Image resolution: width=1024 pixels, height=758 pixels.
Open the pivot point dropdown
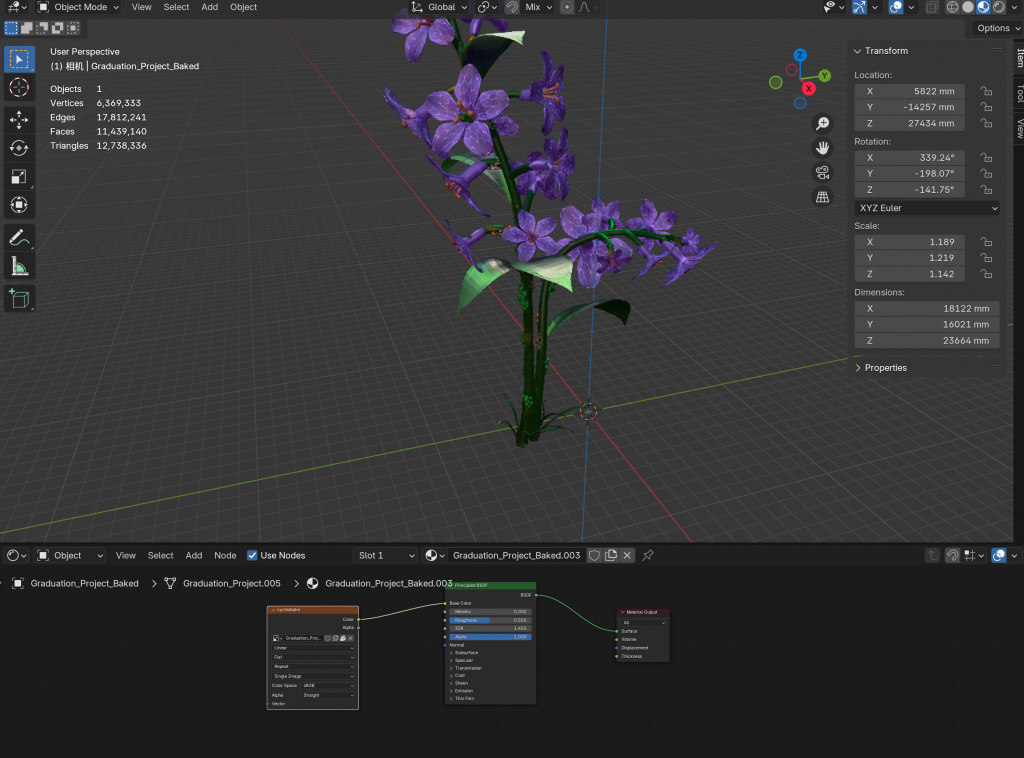[x=487, y=7]
